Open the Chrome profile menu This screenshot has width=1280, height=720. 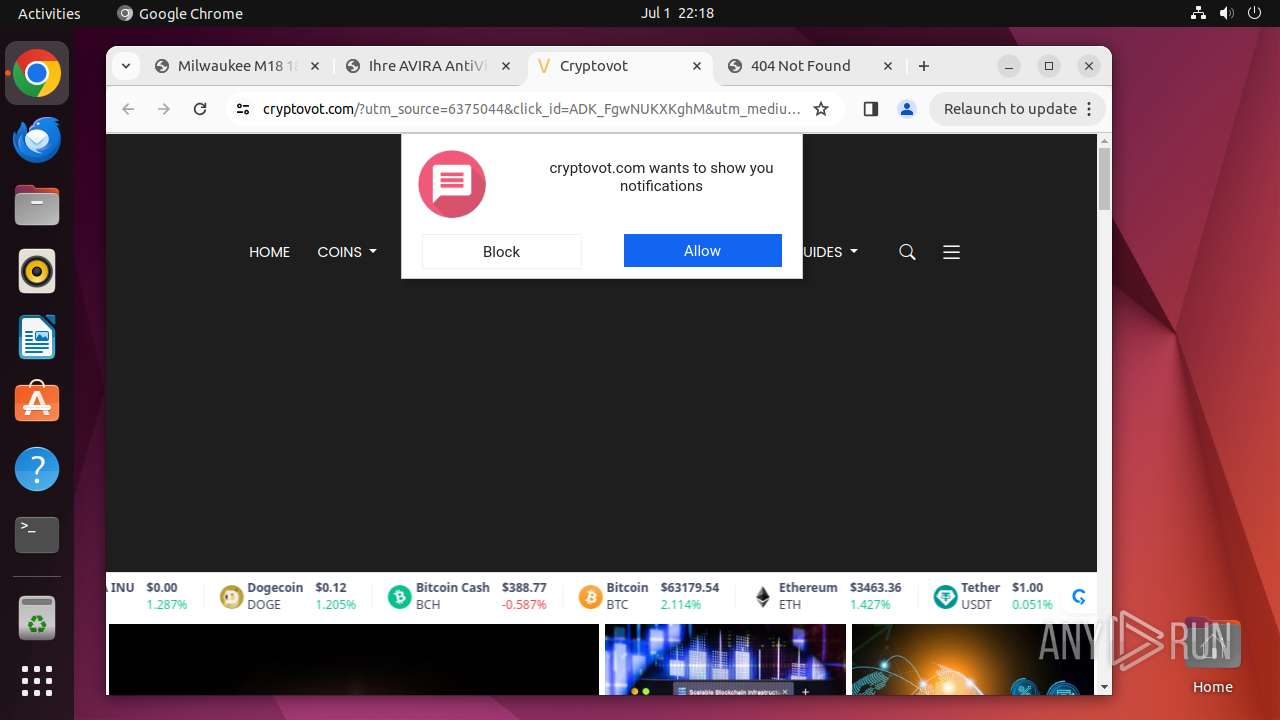[907, 109]
